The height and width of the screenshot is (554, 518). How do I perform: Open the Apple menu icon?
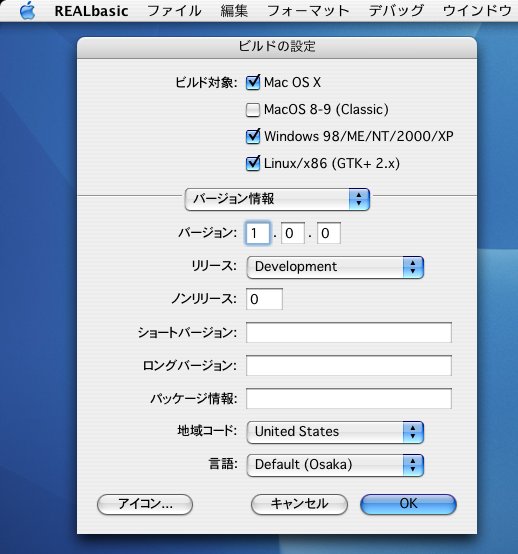click(x=27, y=10)
